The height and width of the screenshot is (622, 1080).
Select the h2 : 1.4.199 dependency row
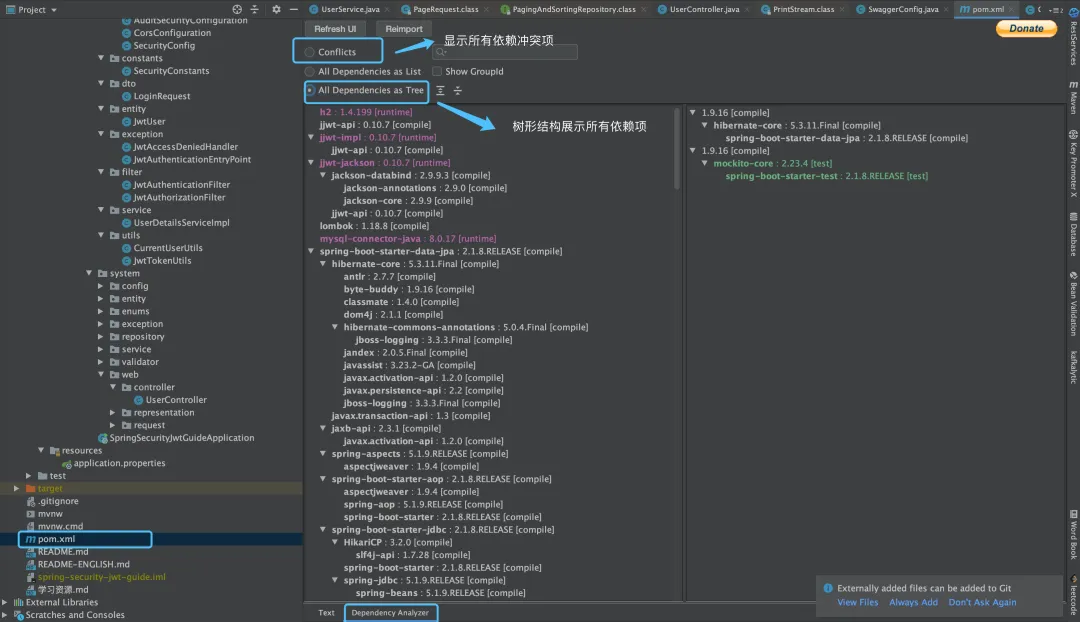click(x=366, y=112)
